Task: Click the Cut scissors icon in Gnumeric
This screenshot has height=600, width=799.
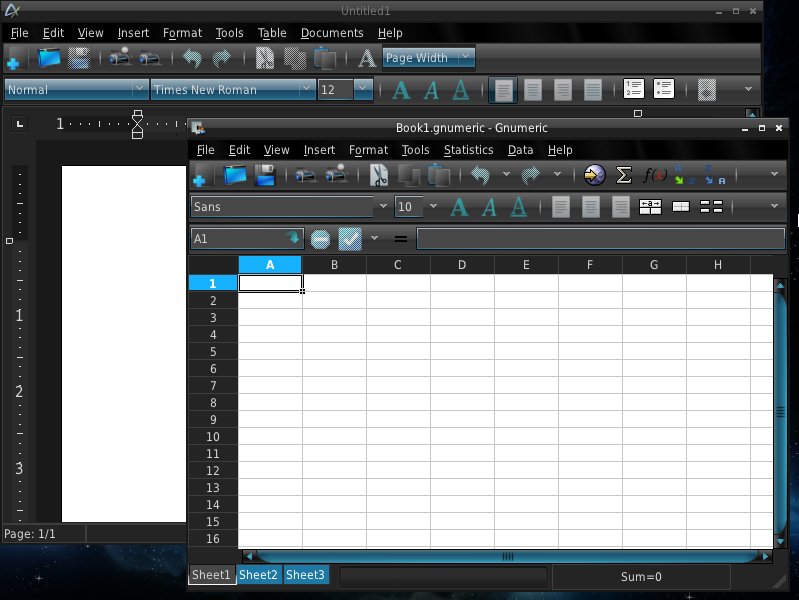Action: (378, 175)
